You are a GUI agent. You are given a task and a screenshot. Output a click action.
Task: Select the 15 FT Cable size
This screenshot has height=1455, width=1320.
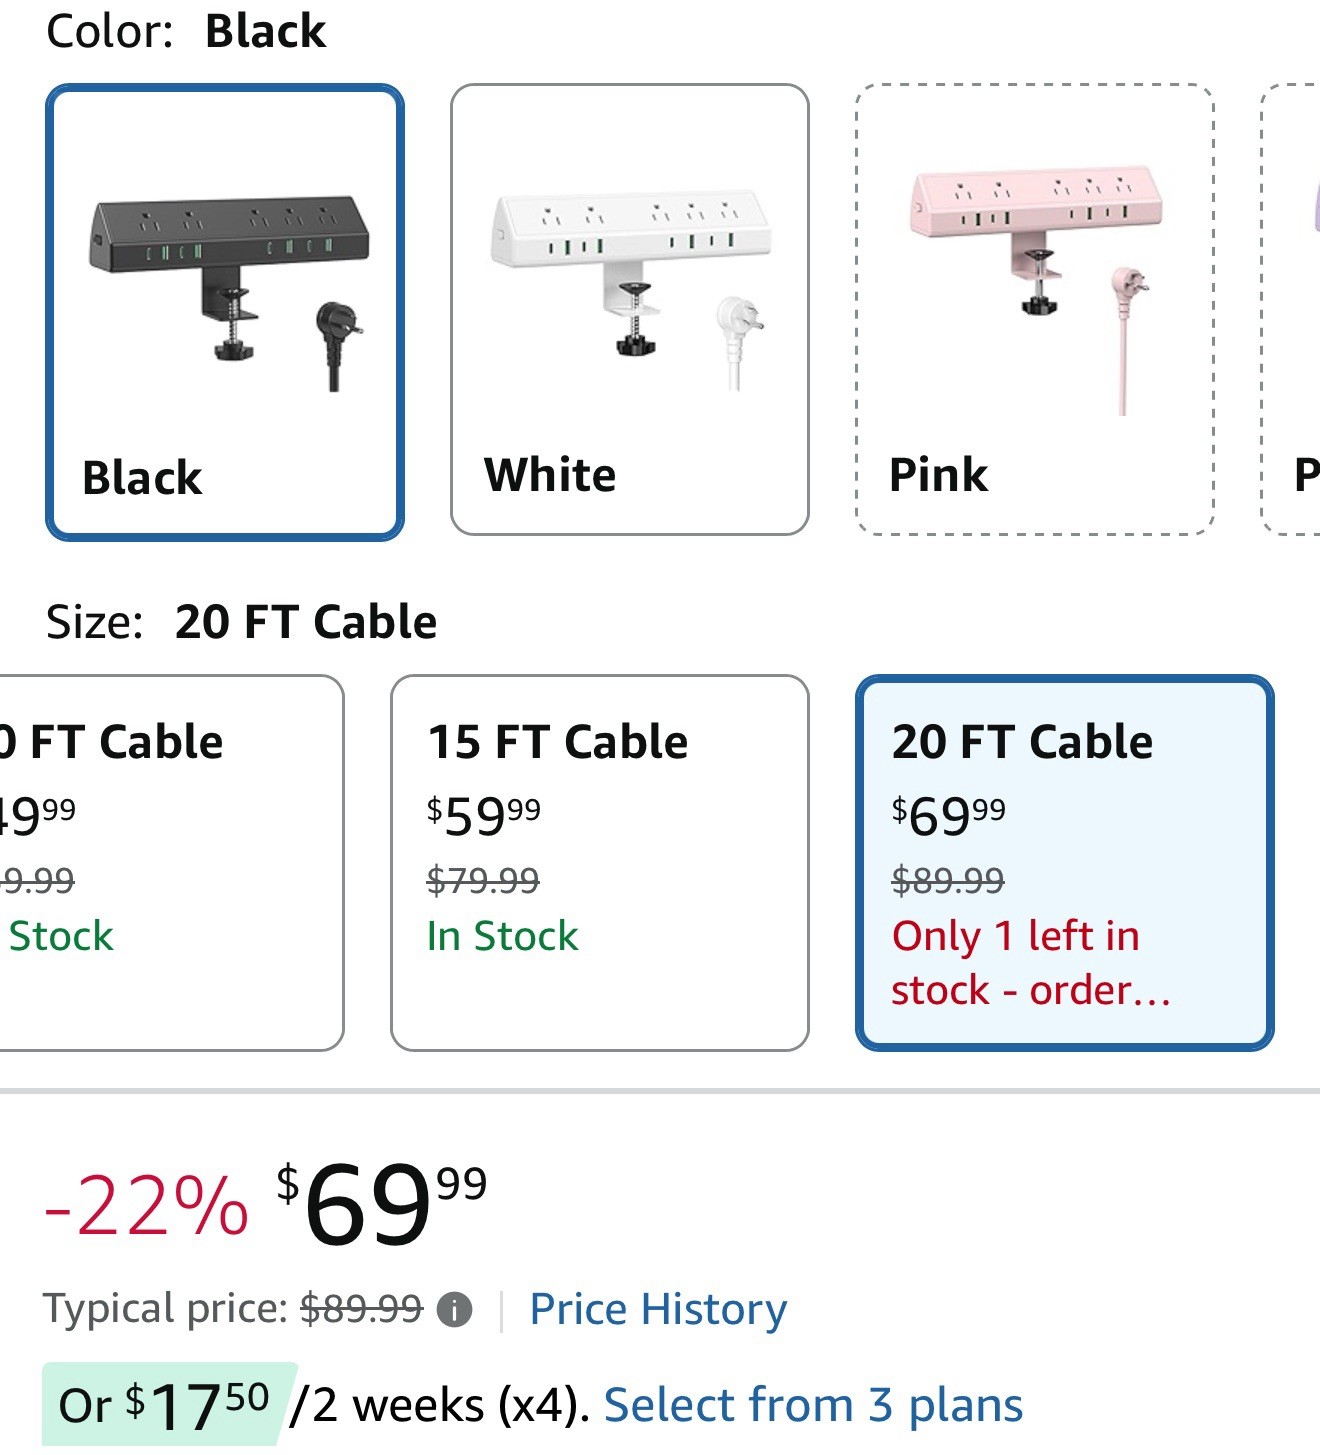pos(599,862)
